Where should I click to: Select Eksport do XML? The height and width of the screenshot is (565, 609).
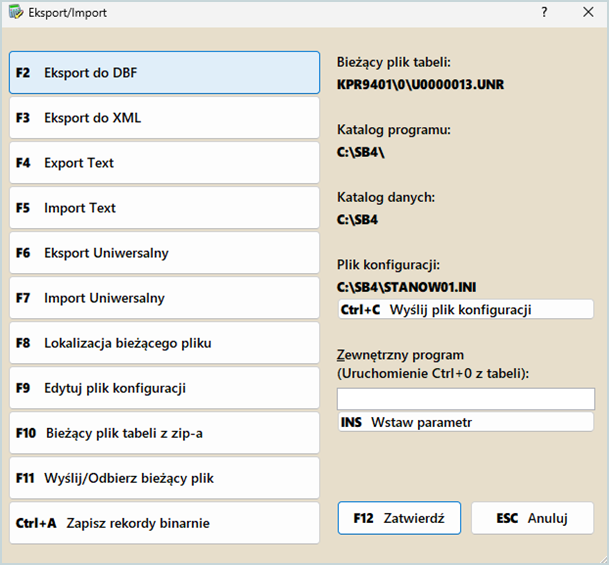(x=164, y=118)
